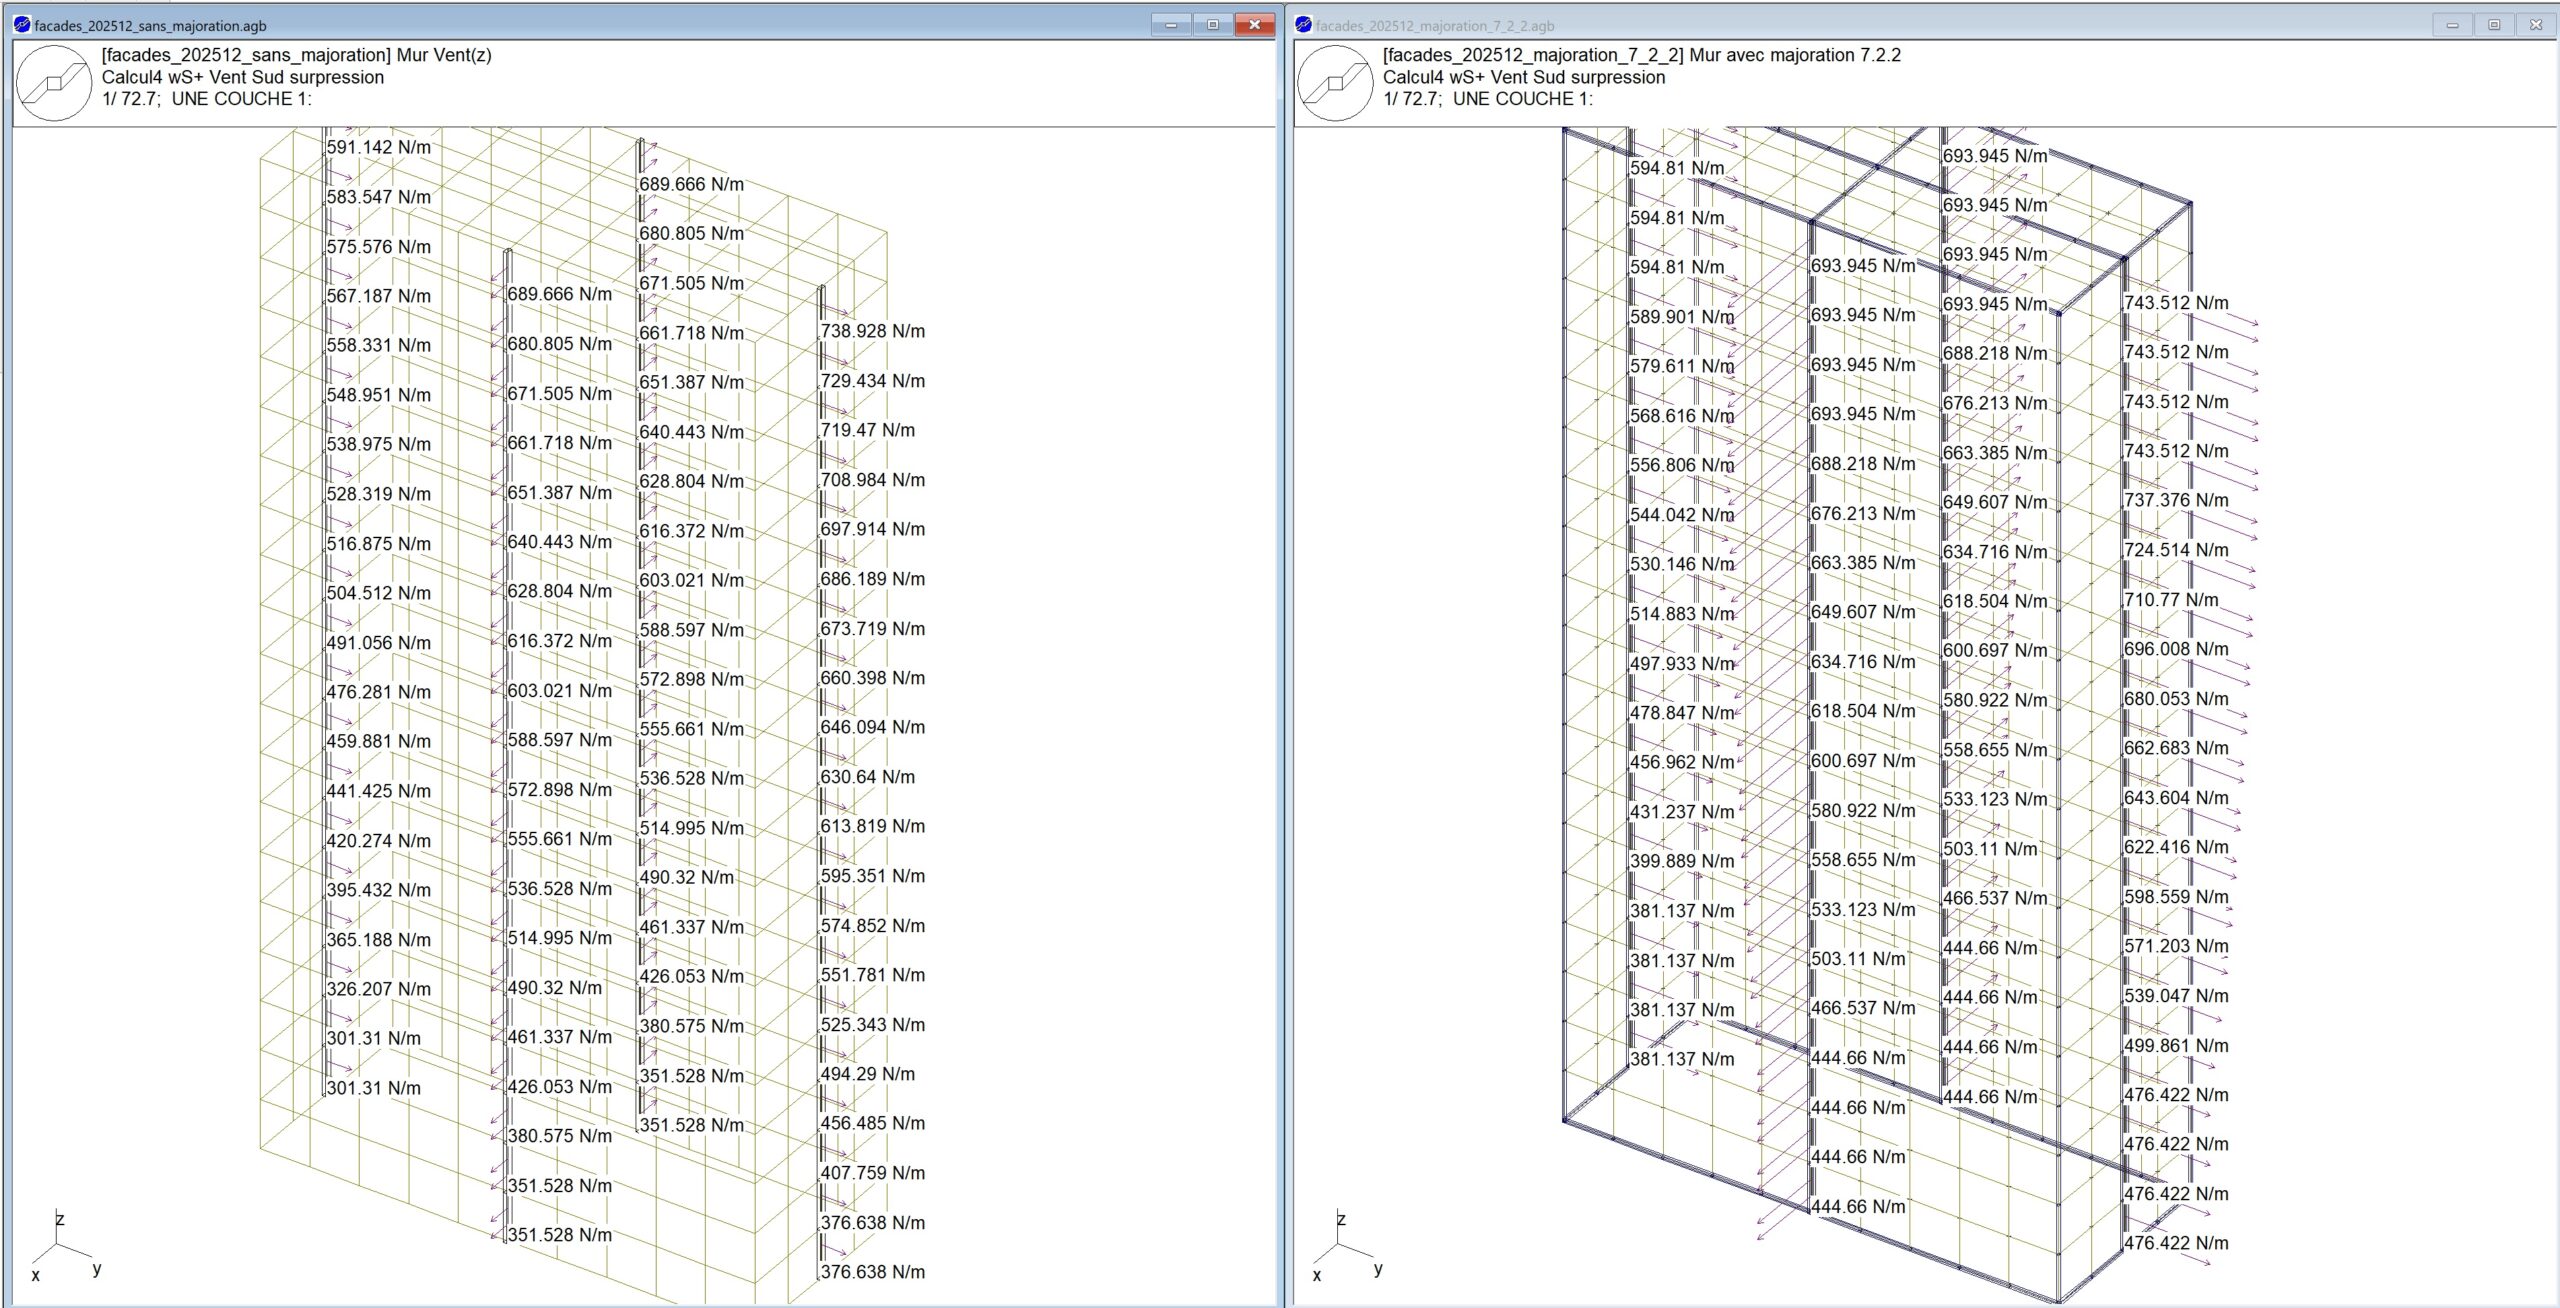2560x1308 pixels.
Task: Select the 499.861 N/m load label
Action: pos(2176,1045)
